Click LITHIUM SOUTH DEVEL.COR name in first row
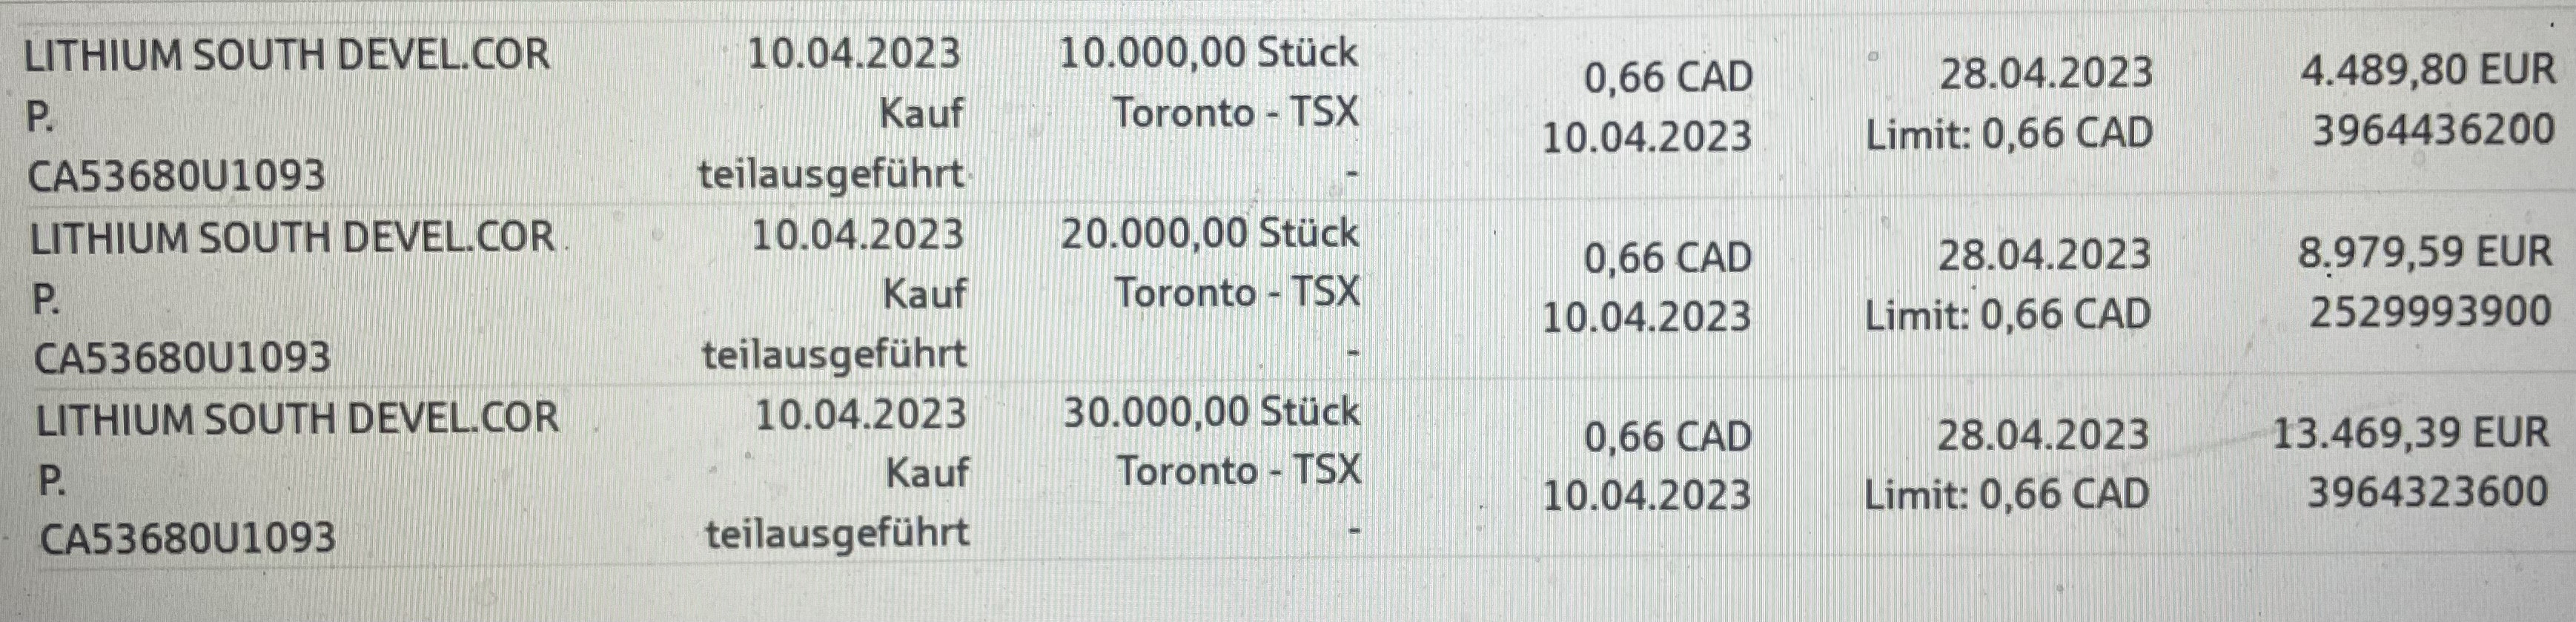 (286, 54)
